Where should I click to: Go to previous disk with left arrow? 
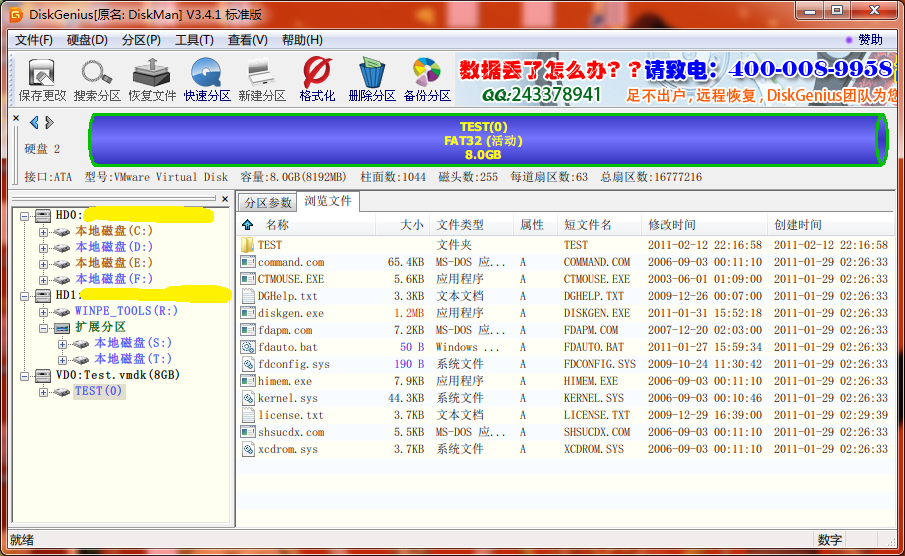click(x=34, y=122)
